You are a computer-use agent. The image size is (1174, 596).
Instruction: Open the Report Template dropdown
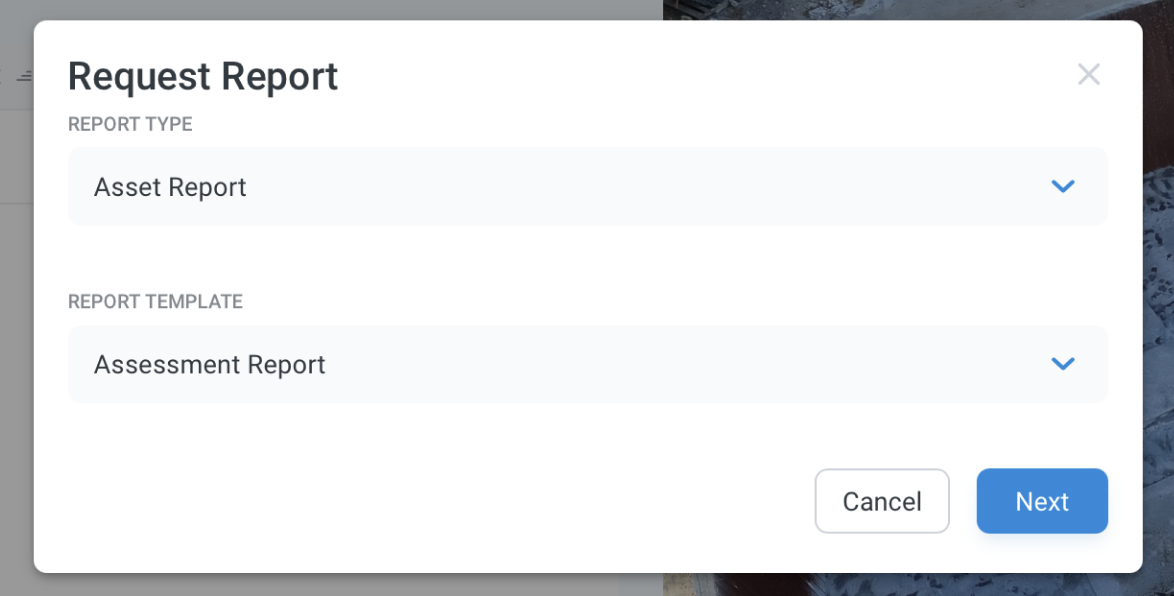(587, 364)
